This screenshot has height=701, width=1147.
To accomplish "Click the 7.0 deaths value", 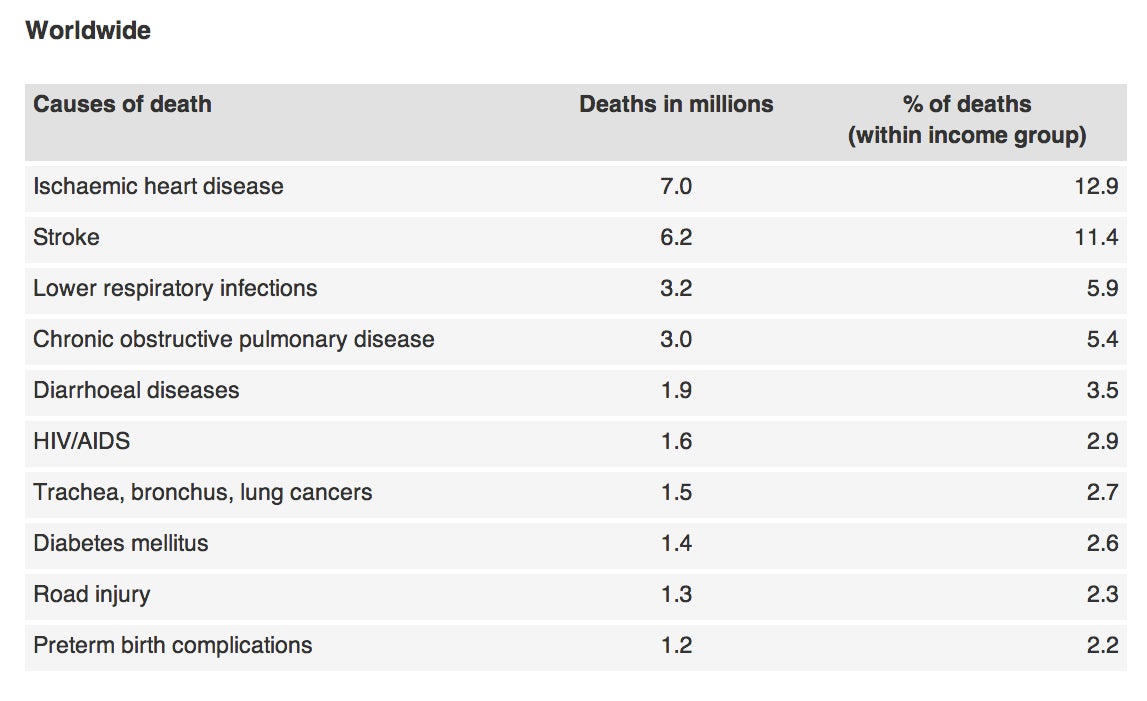I will point(676,187).
